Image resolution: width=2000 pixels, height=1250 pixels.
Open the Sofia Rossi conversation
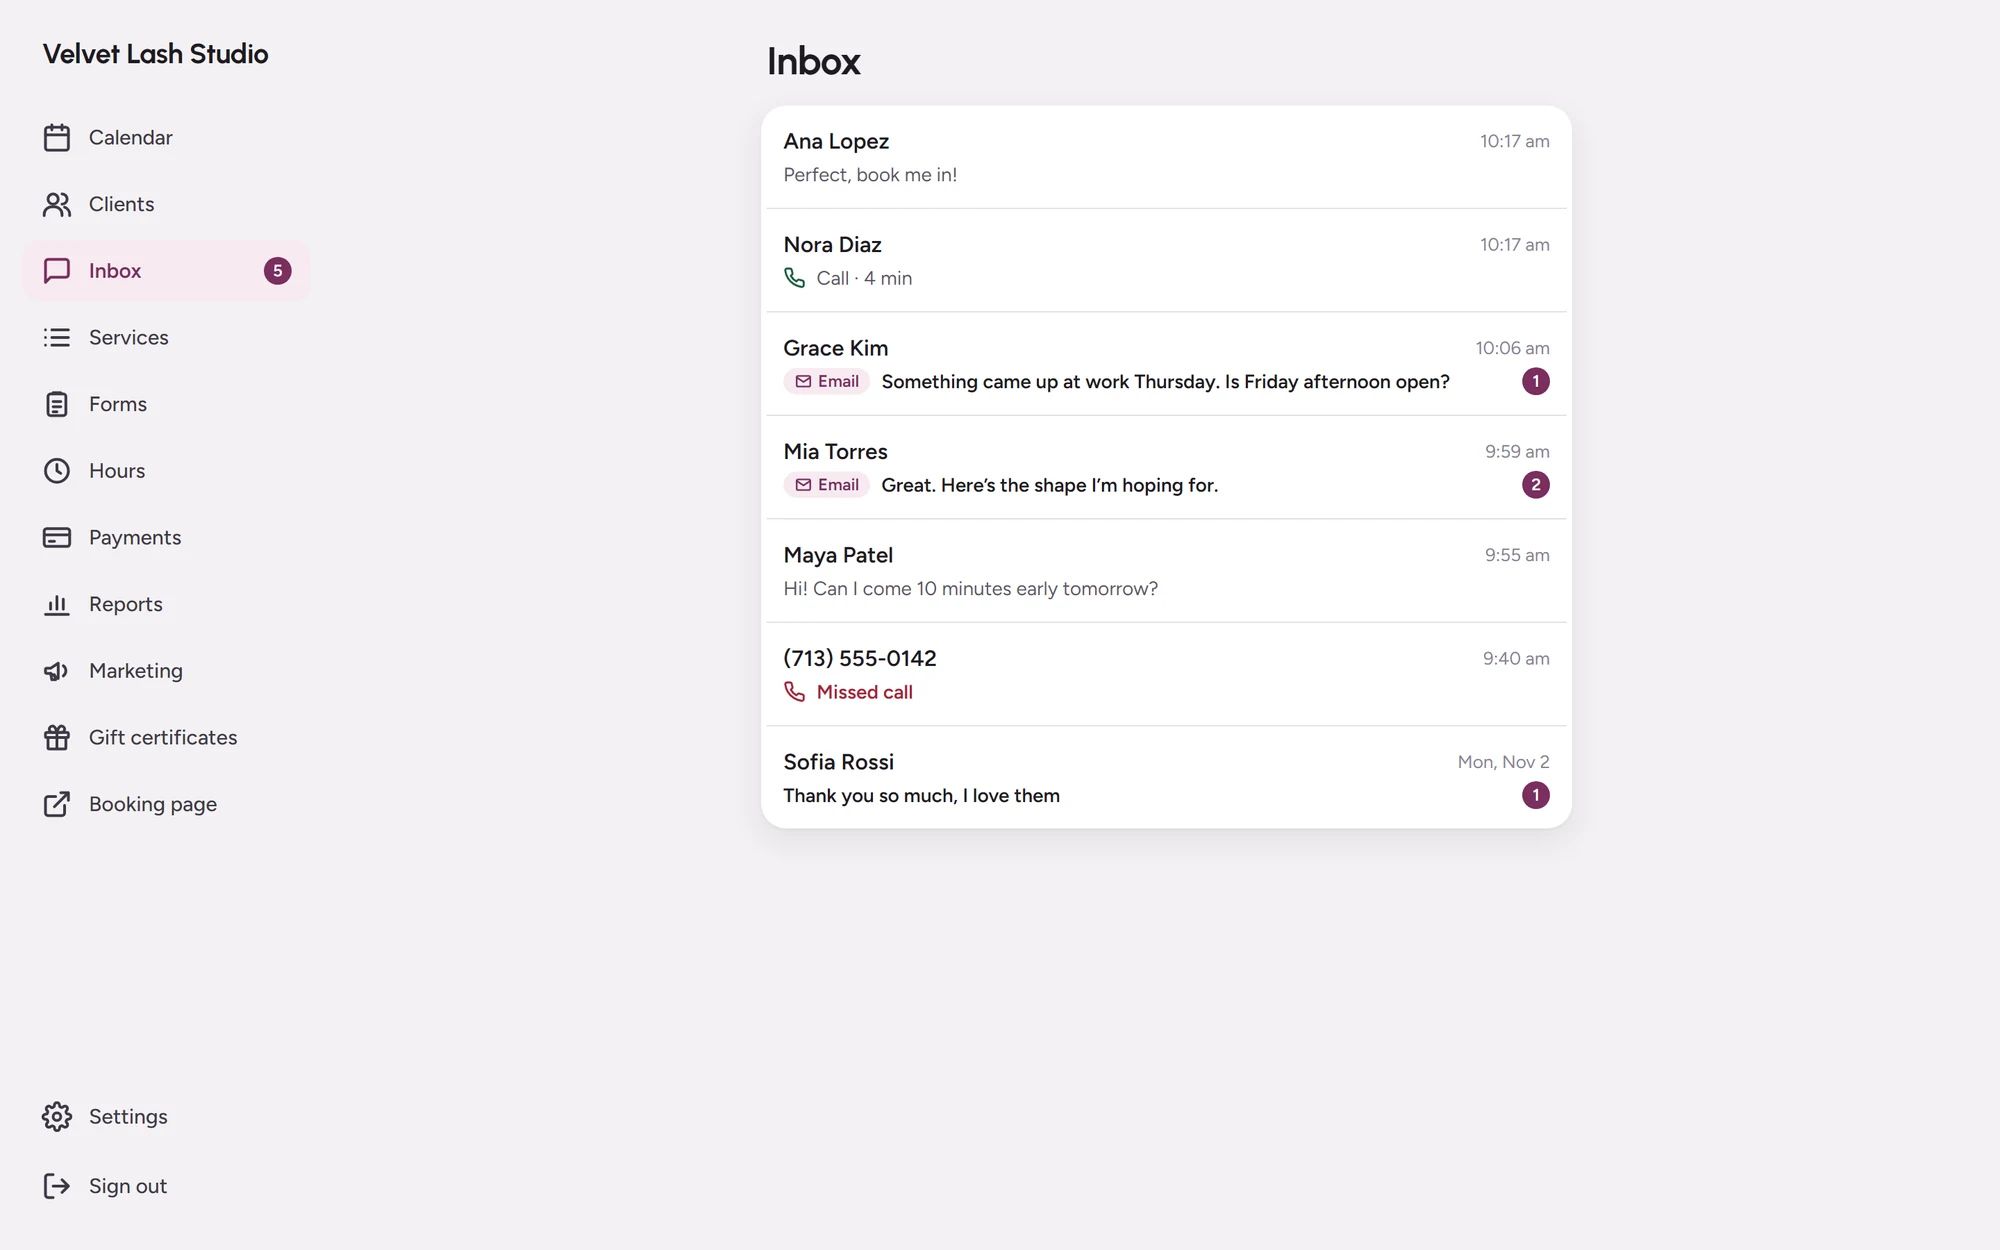pos(1166,778)
